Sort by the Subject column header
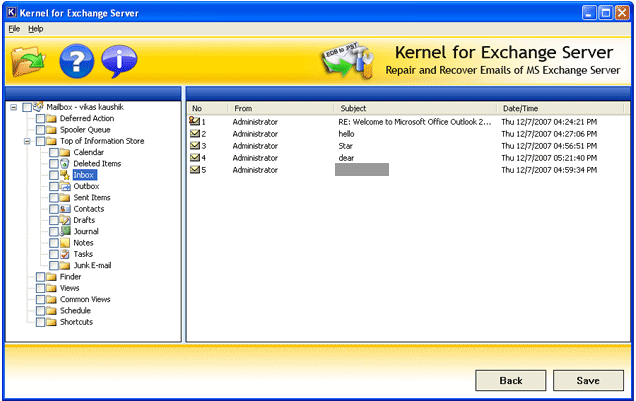The width and height of the screenshot is (636, 401). [415, 108]
